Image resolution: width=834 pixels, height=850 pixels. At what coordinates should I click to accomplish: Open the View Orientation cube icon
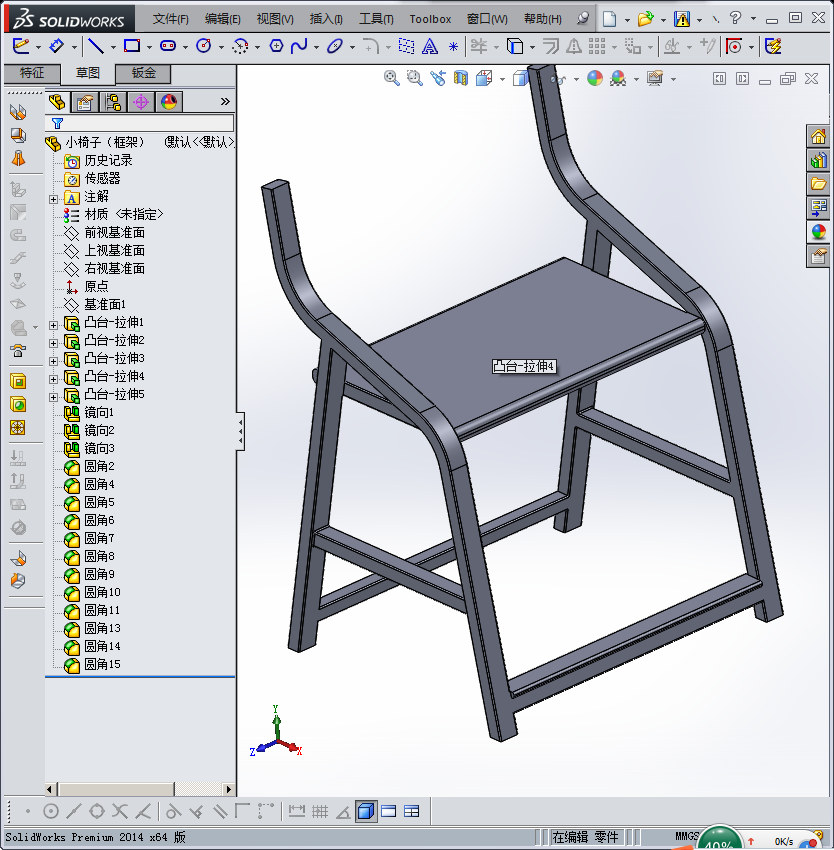[482, 78]
